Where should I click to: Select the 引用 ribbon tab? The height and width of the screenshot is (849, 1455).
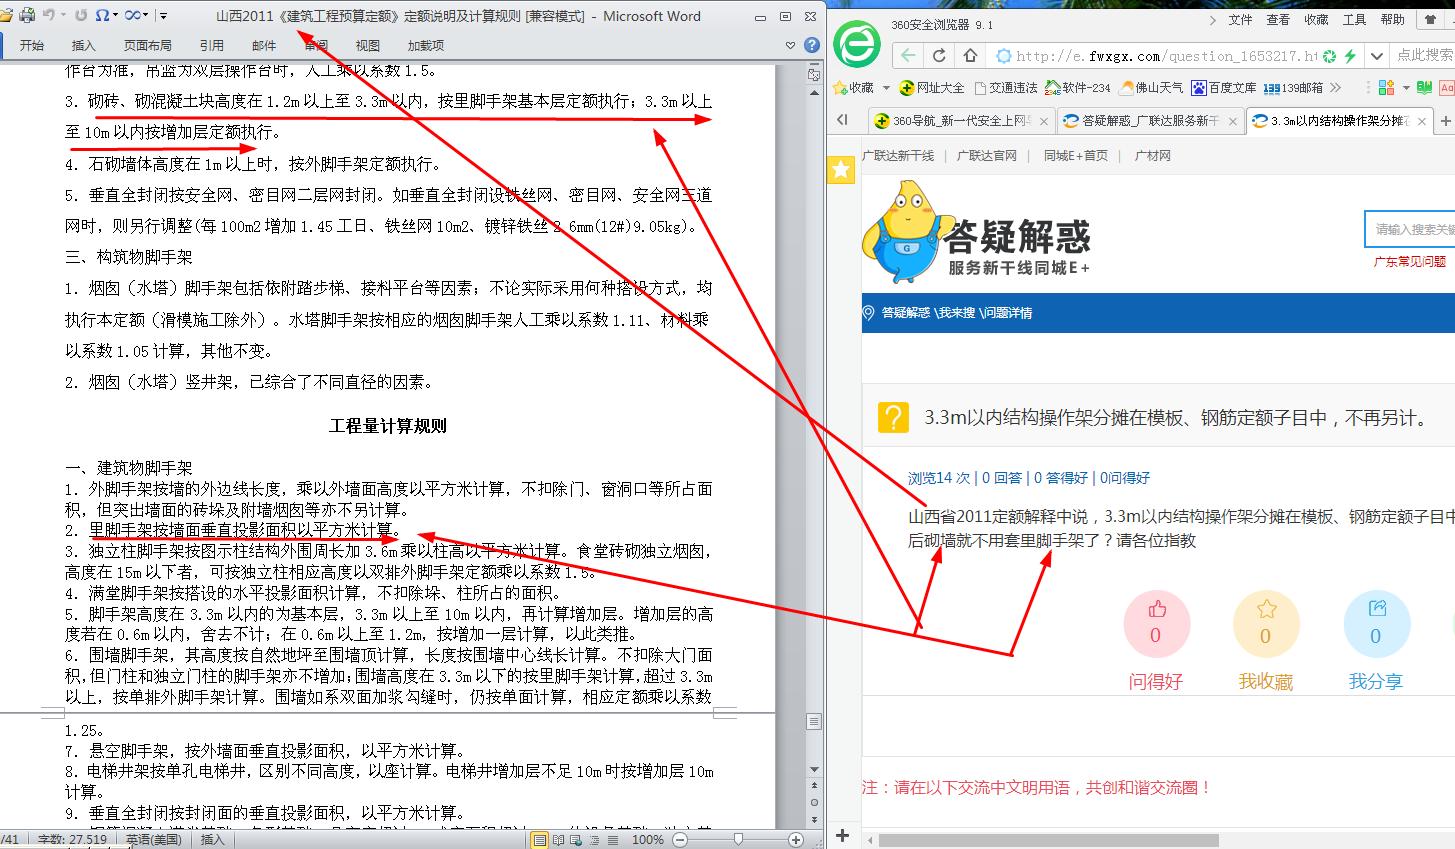coord(212,45)
